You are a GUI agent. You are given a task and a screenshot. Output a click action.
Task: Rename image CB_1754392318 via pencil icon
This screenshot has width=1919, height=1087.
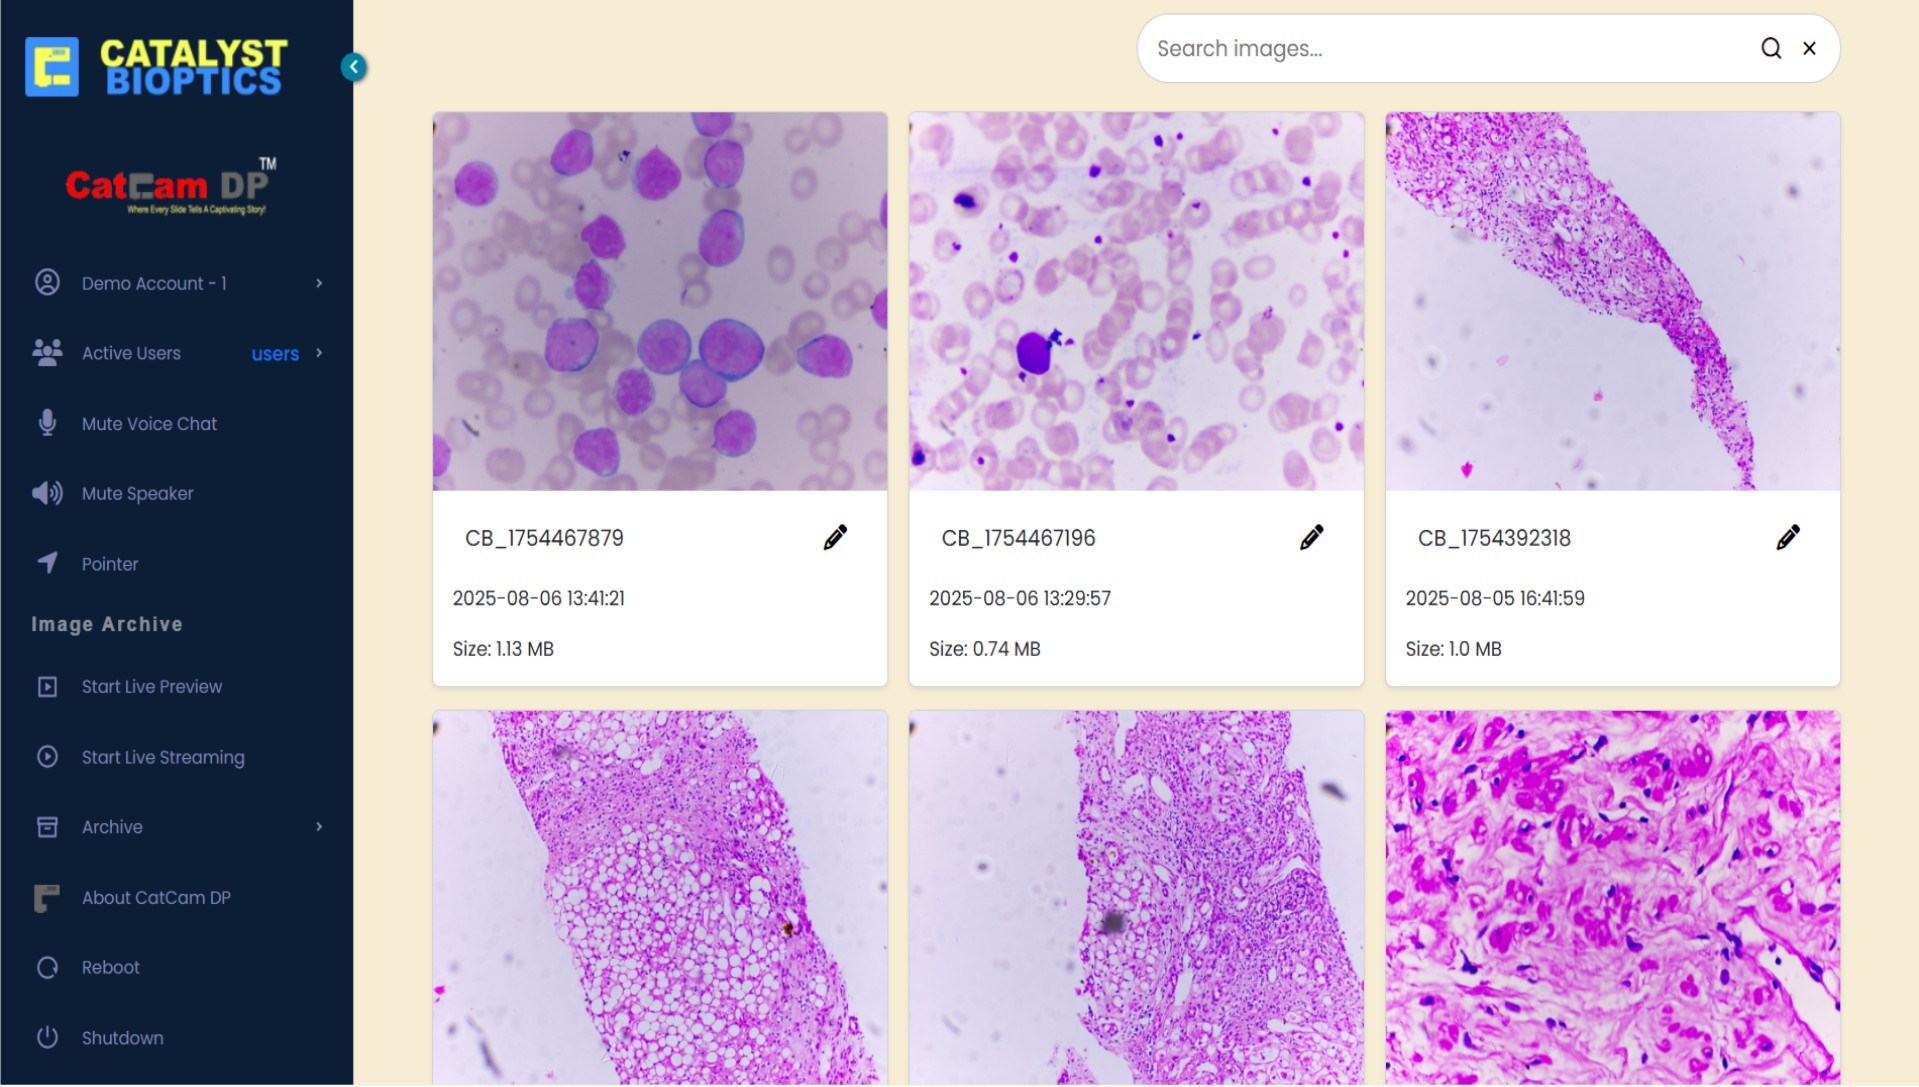pos(1788,538)
